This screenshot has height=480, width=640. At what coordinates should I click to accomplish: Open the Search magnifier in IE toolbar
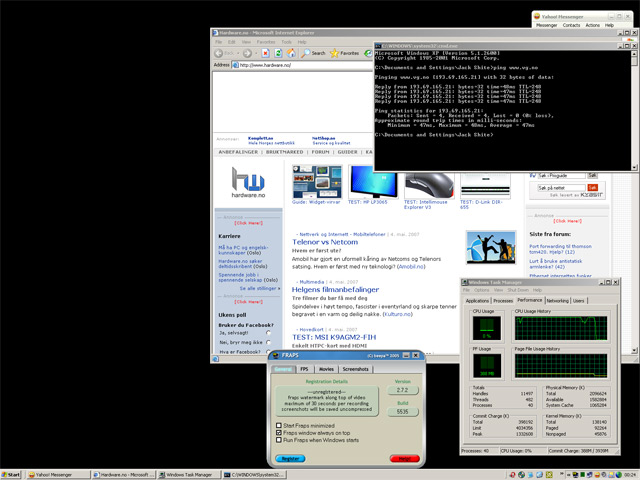[x=313, y=53]
